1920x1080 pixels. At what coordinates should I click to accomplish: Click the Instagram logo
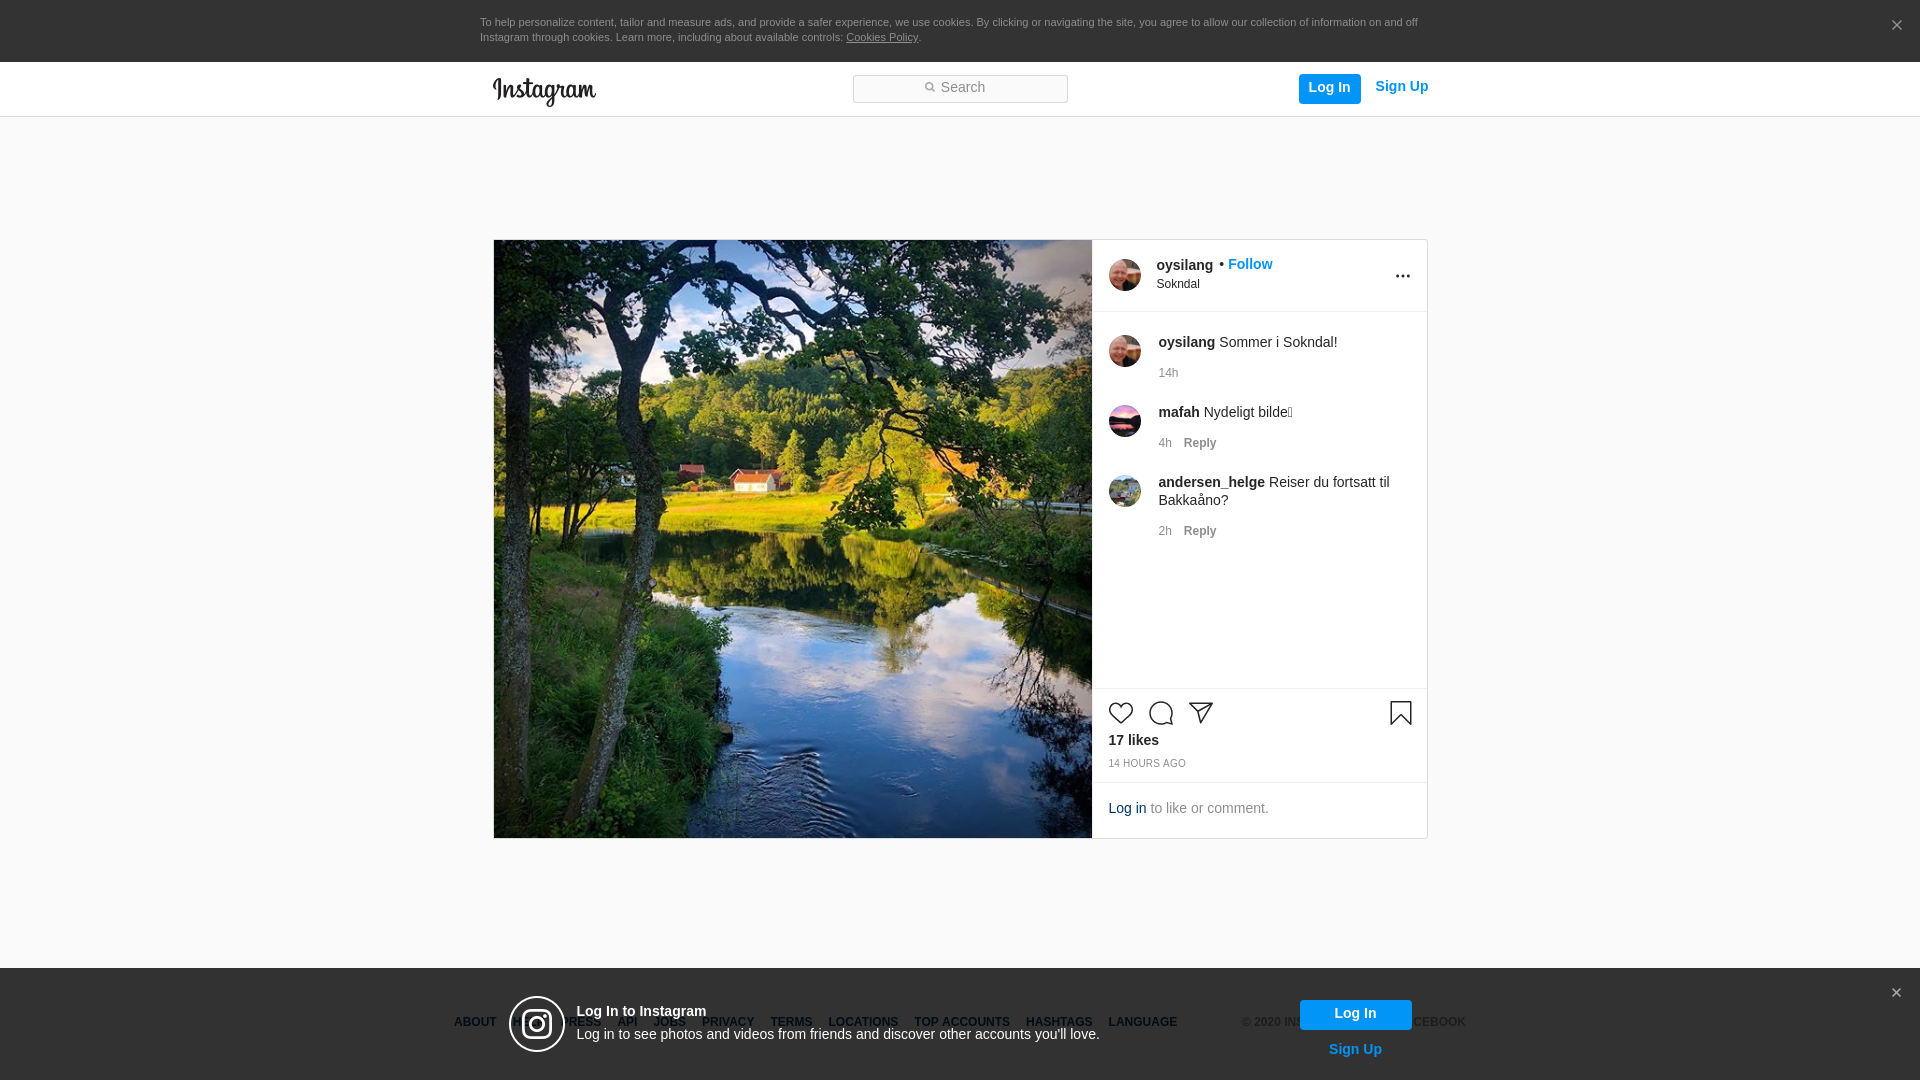point(544,91)
